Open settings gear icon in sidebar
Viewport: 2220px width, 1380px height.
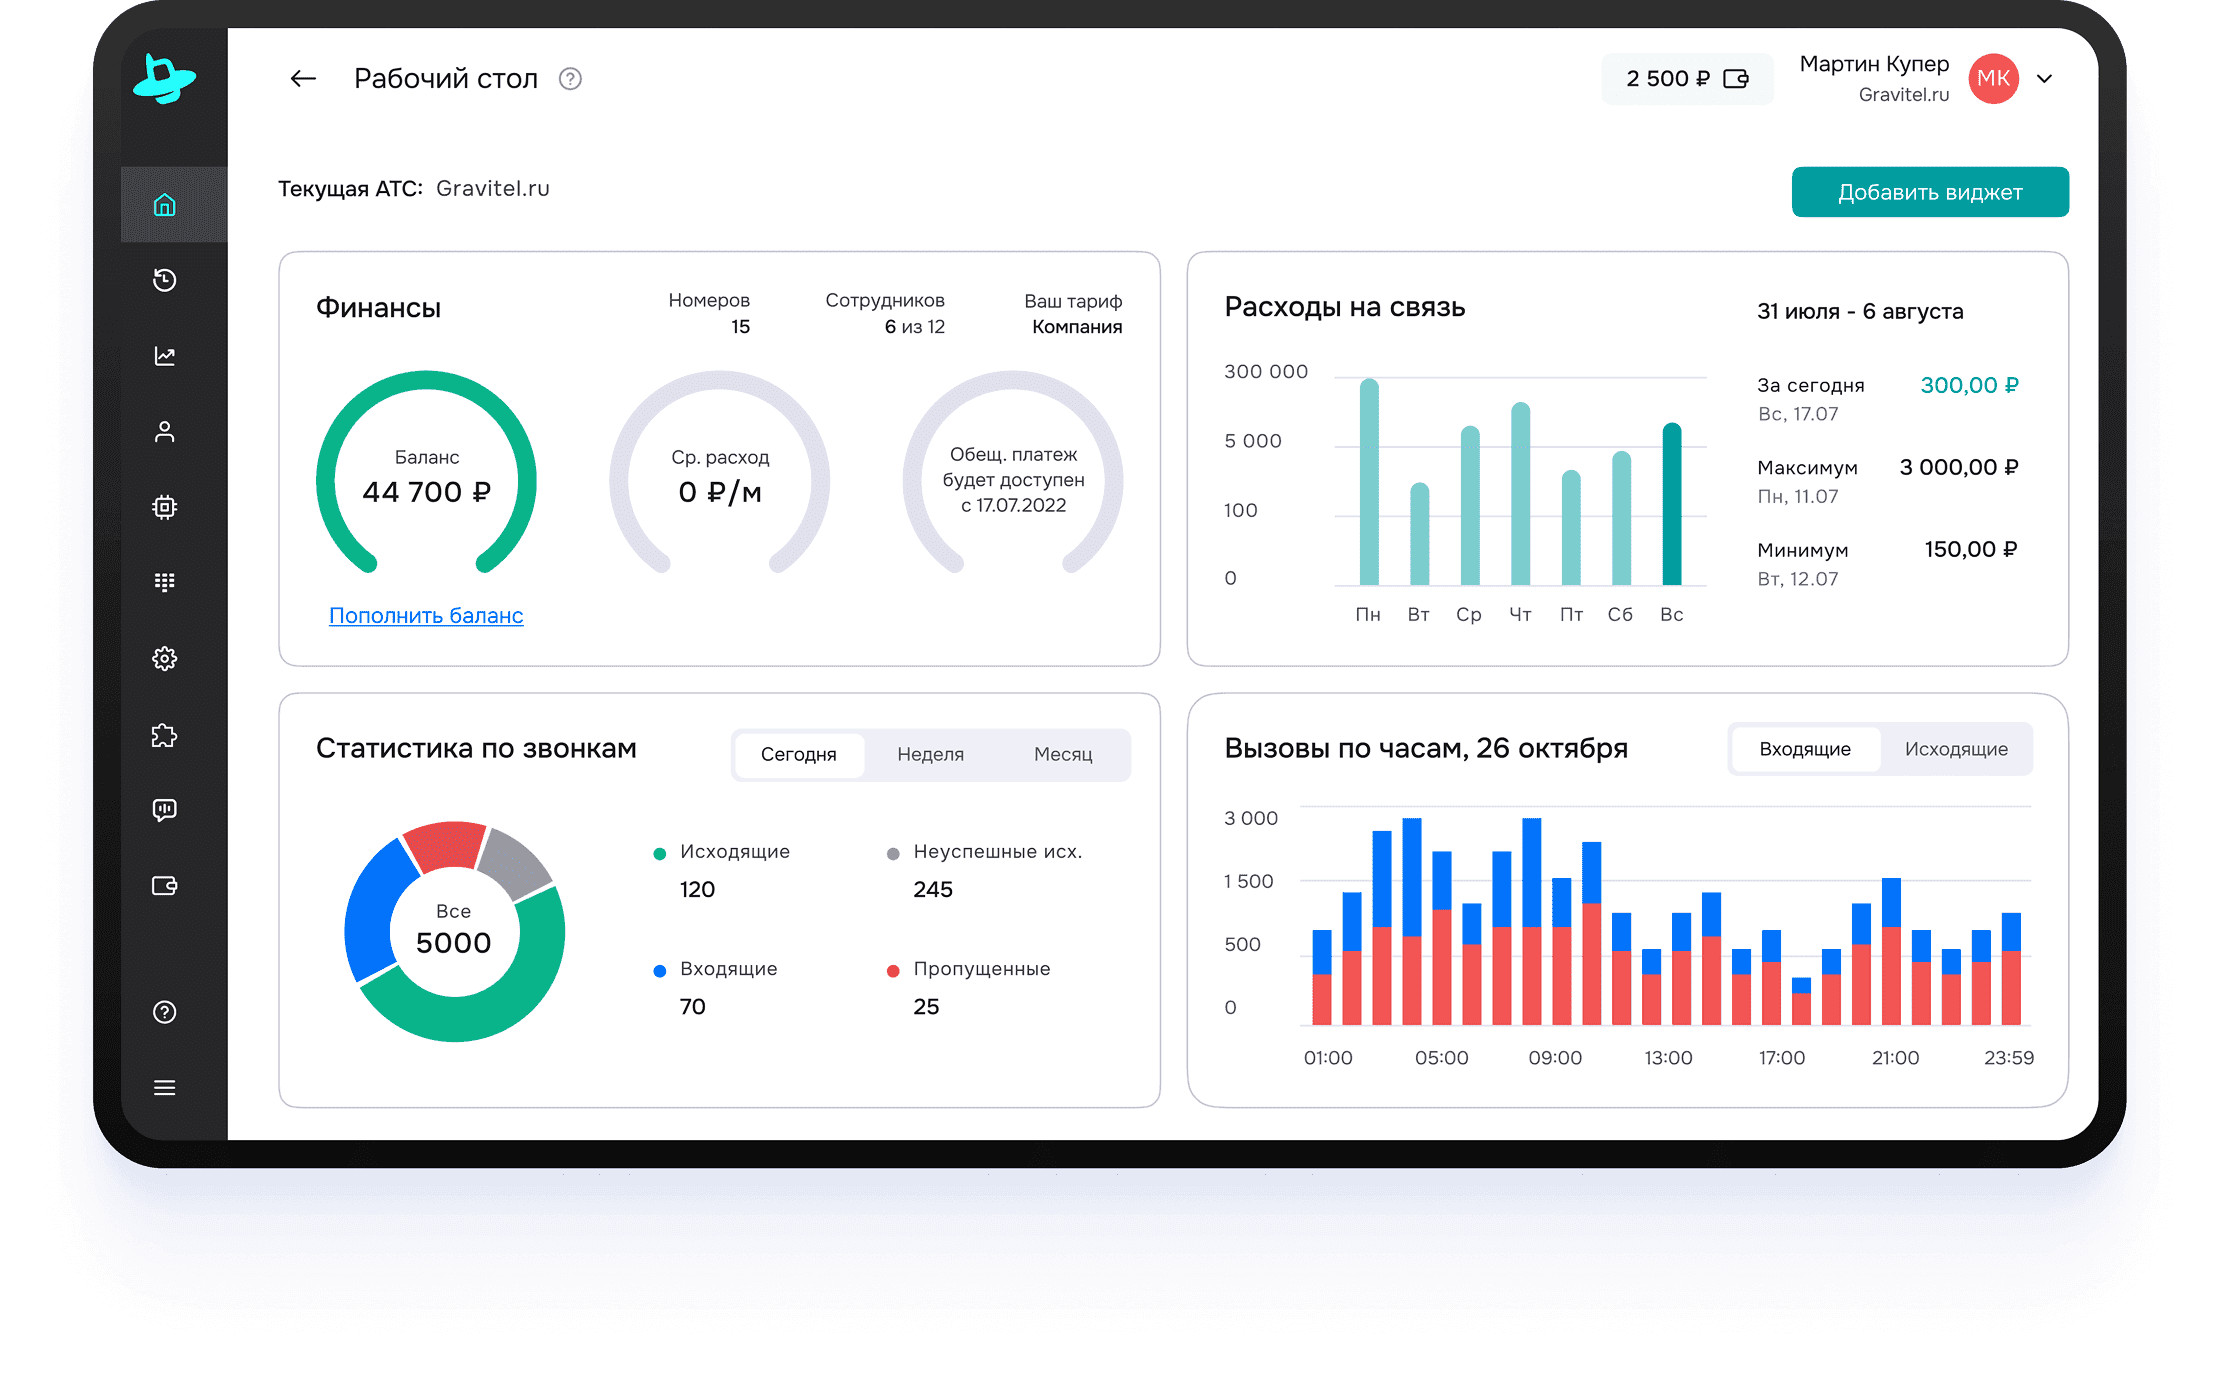165,658
